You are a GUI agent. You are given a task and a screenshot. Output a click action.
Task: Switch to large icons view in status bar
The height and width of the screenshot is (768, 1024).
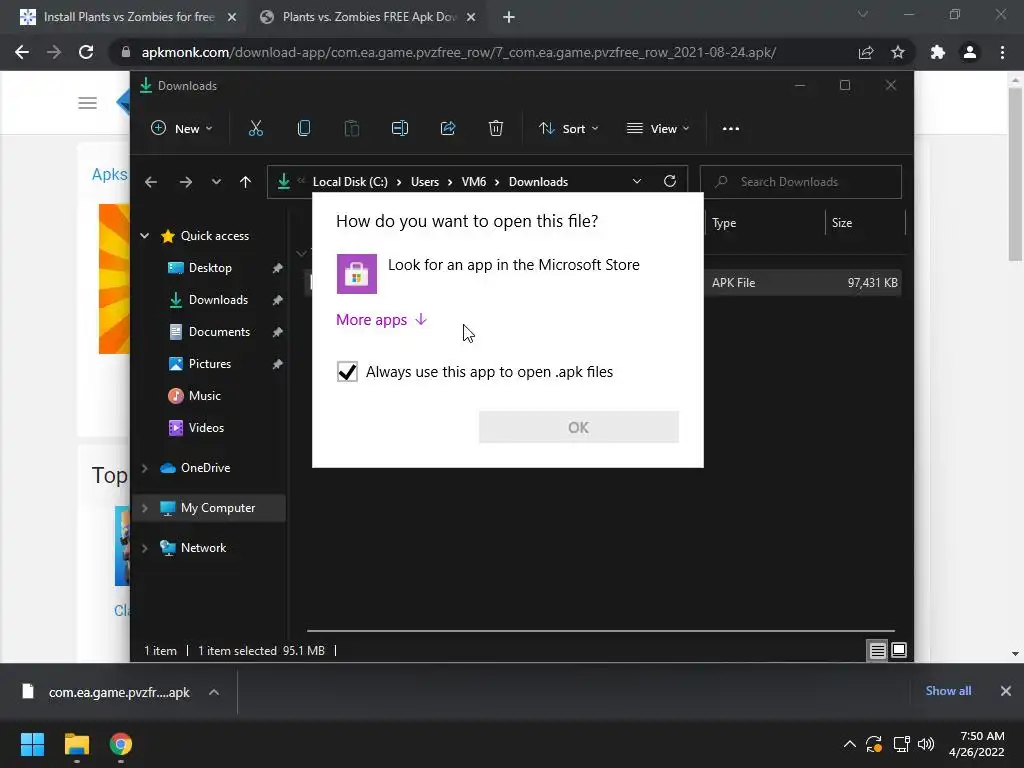click(x=899, y=650)
